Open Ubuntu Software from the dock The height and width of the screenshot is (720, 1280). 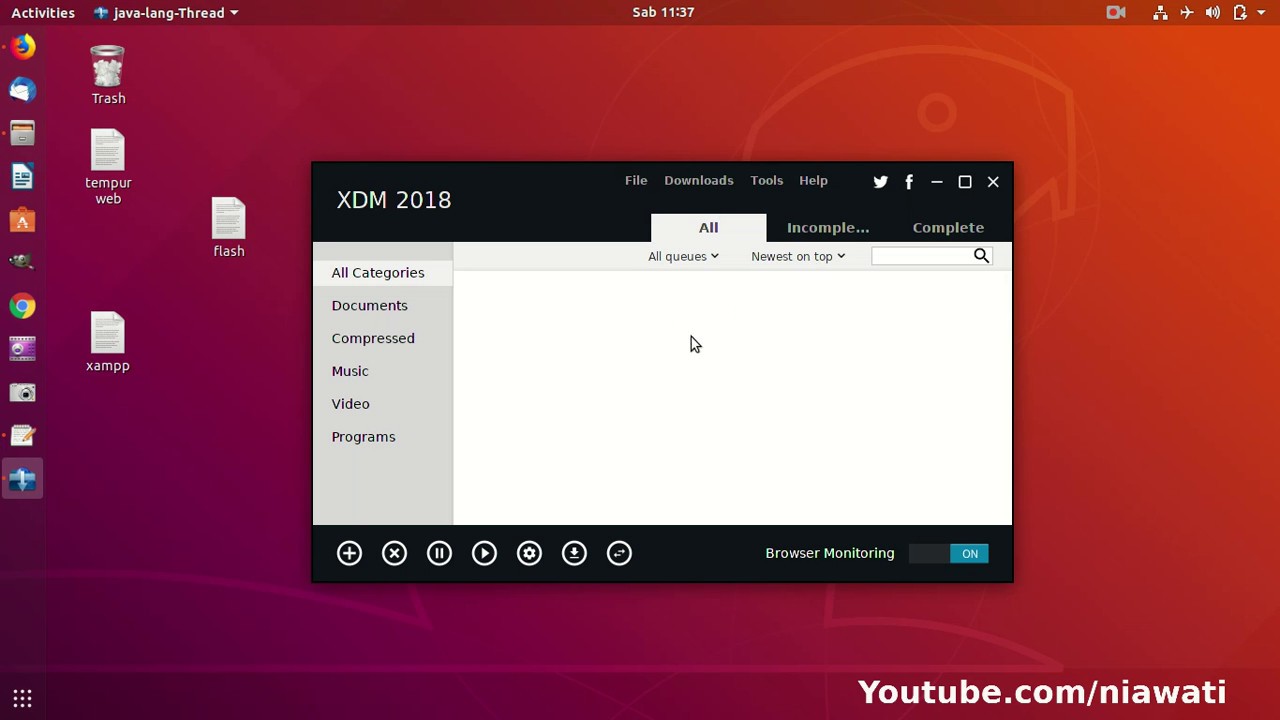click(x=22, y=220)
